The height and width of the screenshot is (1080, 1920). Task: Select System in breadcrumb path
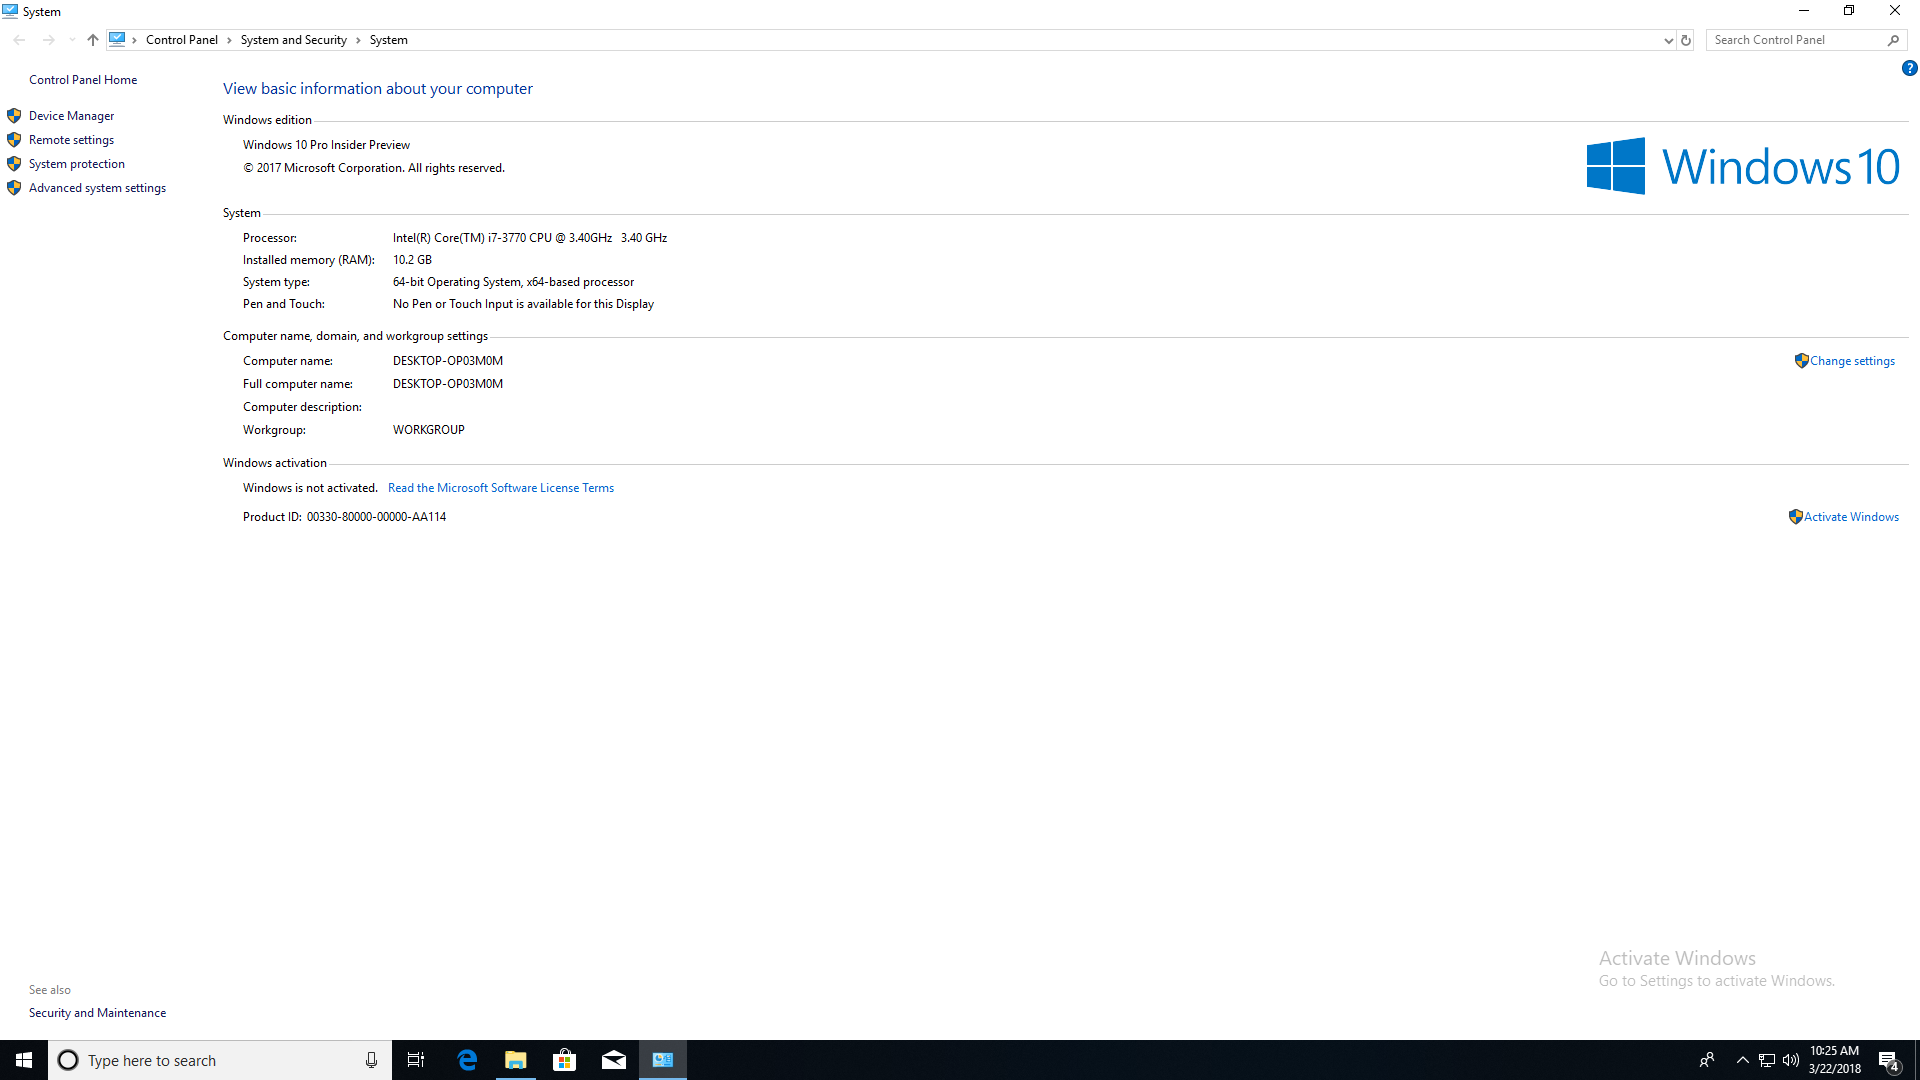coord(388,40)
